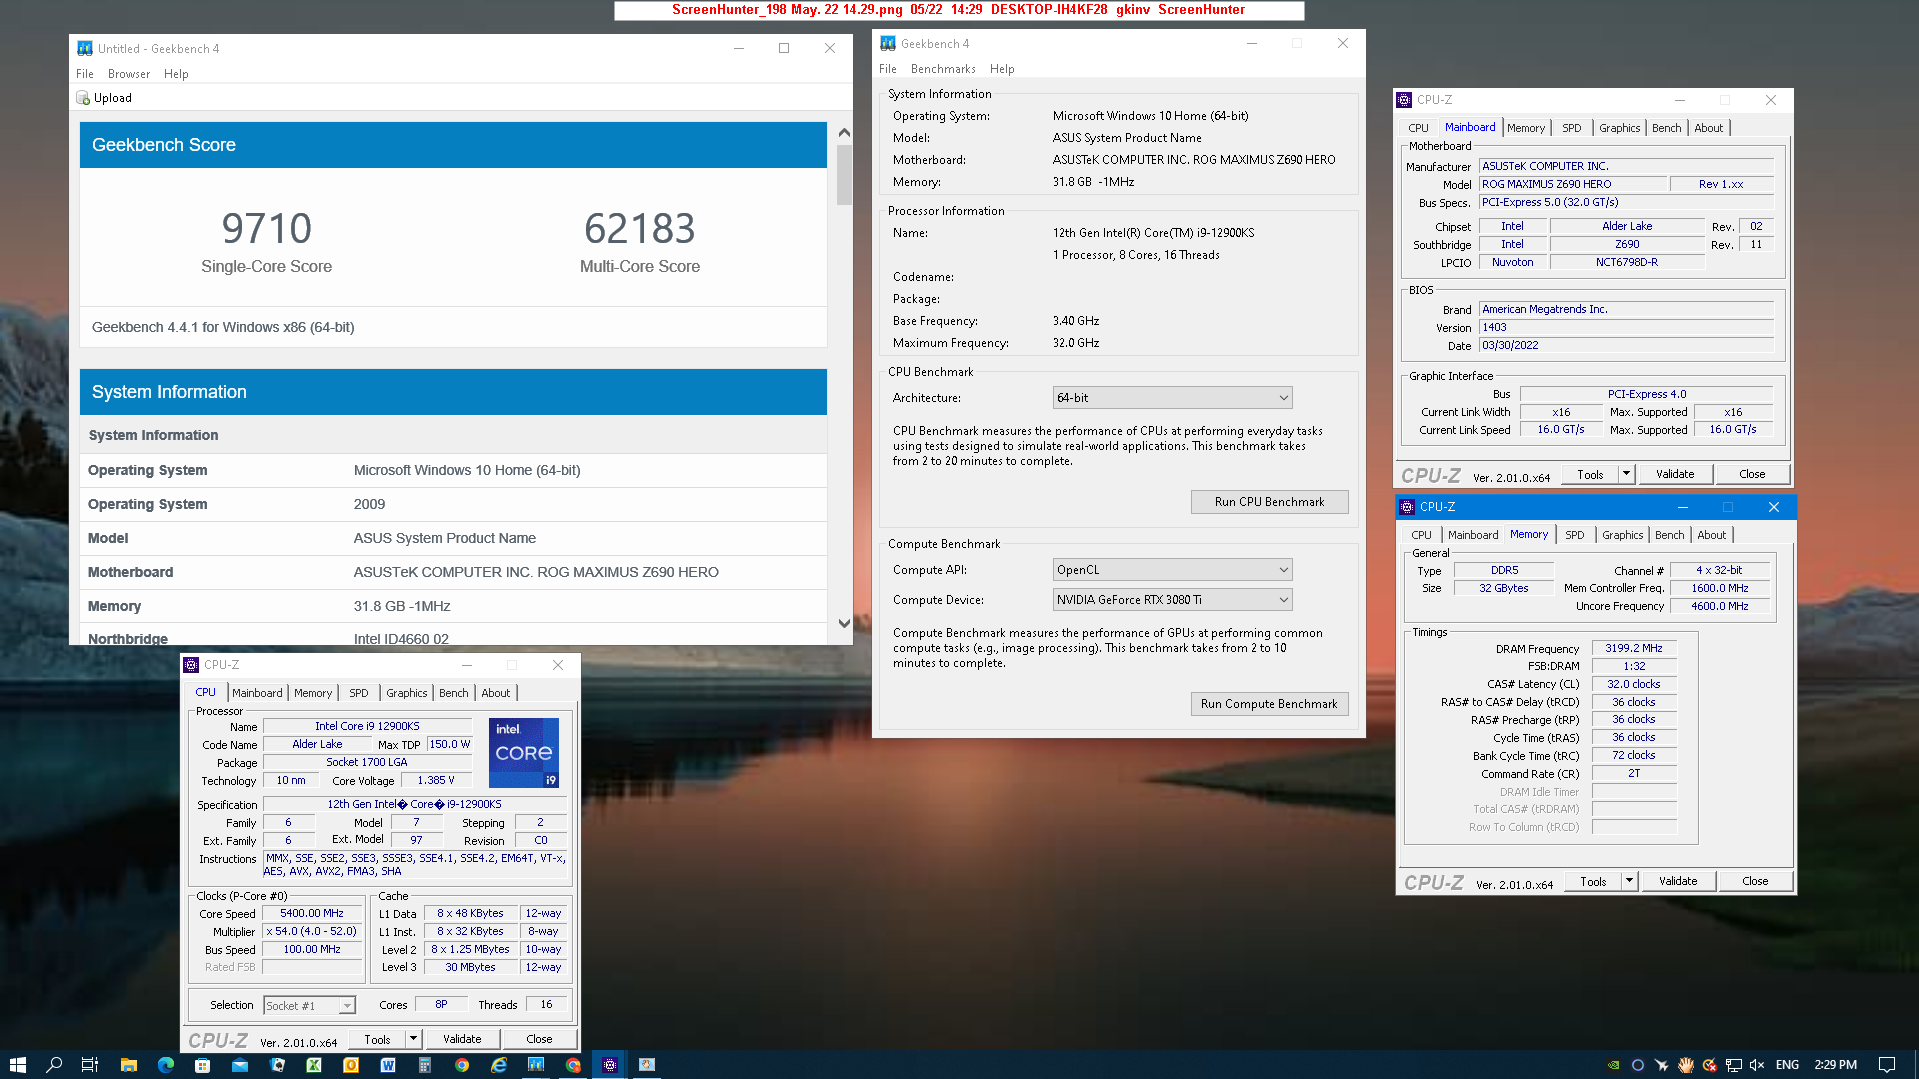Open the Benchmarks menu in Geekbench 4
Viewport: 1919px width, 1079px height.
[x=943, y=69]
